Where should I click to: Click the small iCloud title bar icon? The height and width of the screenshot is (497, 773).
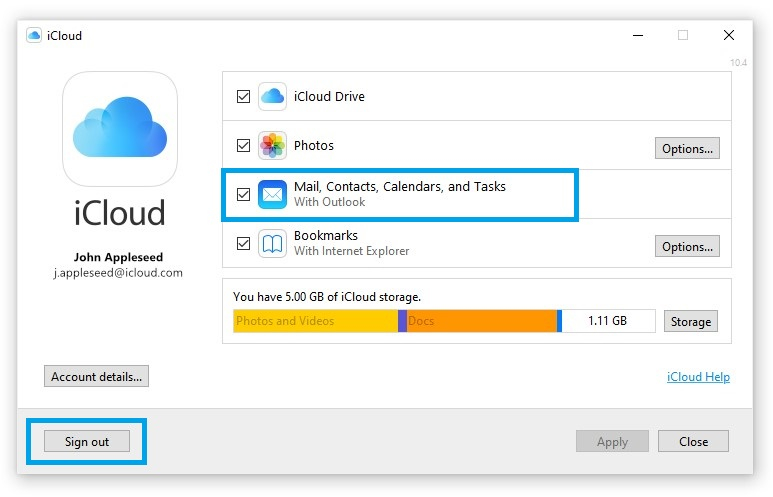click(34, 36)
